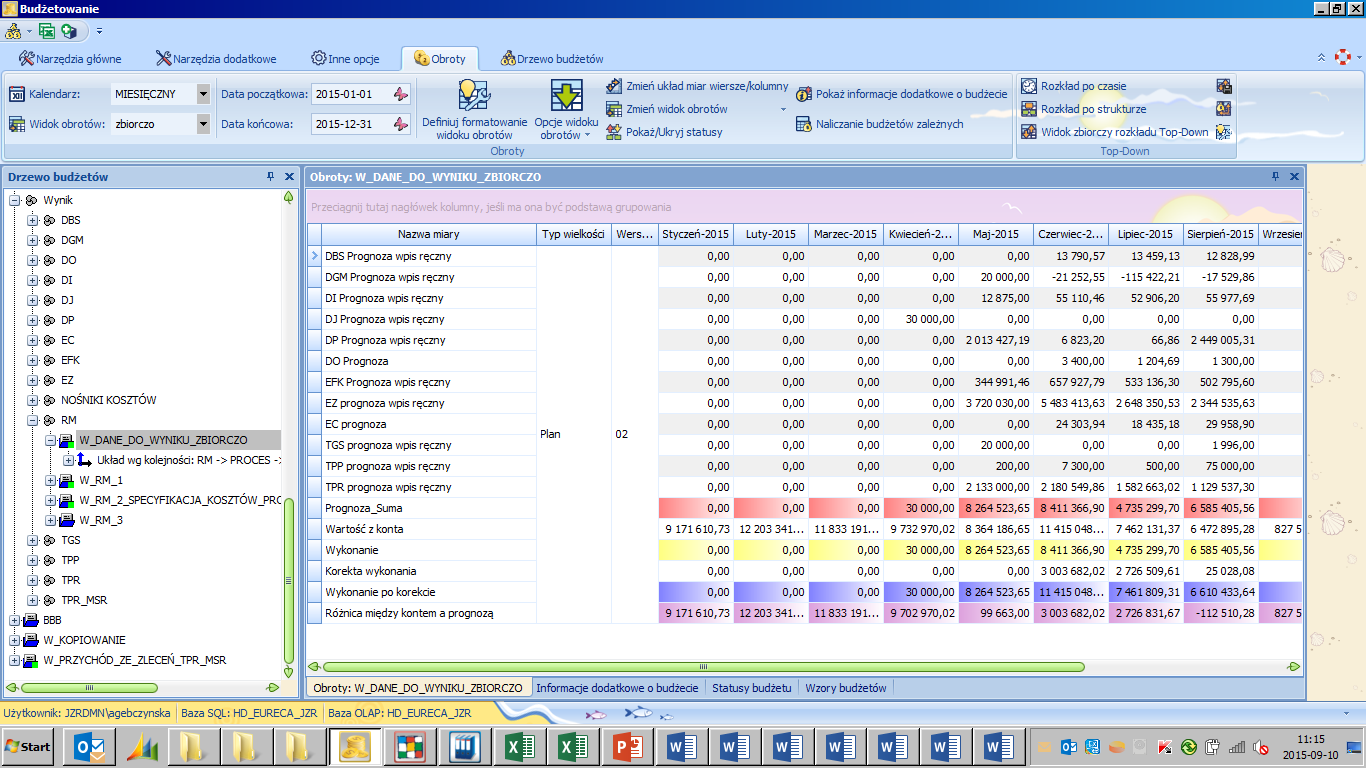Click the database quick-access icon
The height and width of the screenshot is (768, 1366).
pos(68,31)
